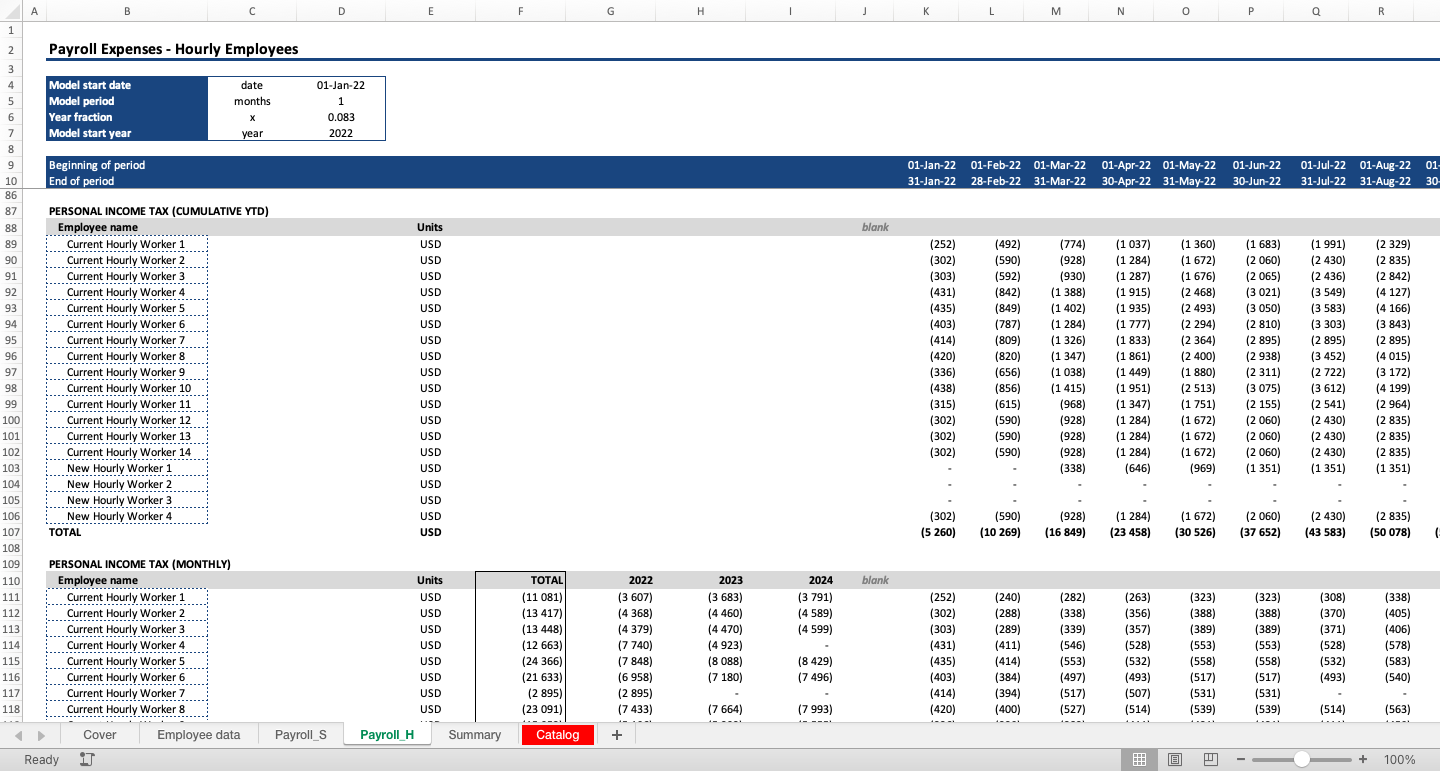Viewport: 1440px width, 771px height.
Task: Add a new sheet with plus button
Action: [617, 735]
